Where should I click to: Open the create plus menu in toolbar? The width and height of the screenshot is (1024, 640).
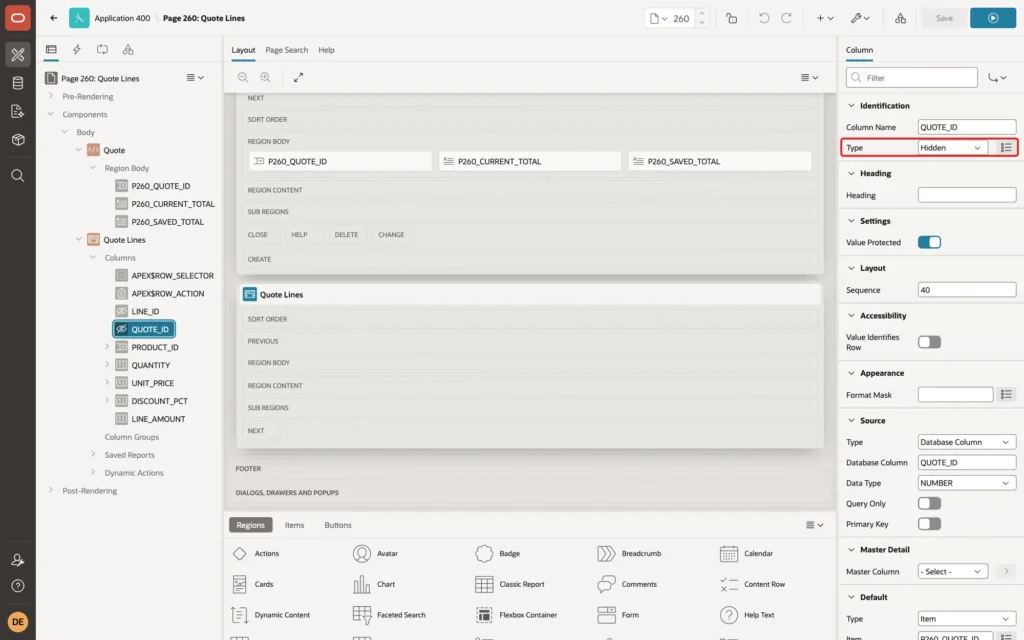coord(824,18)
